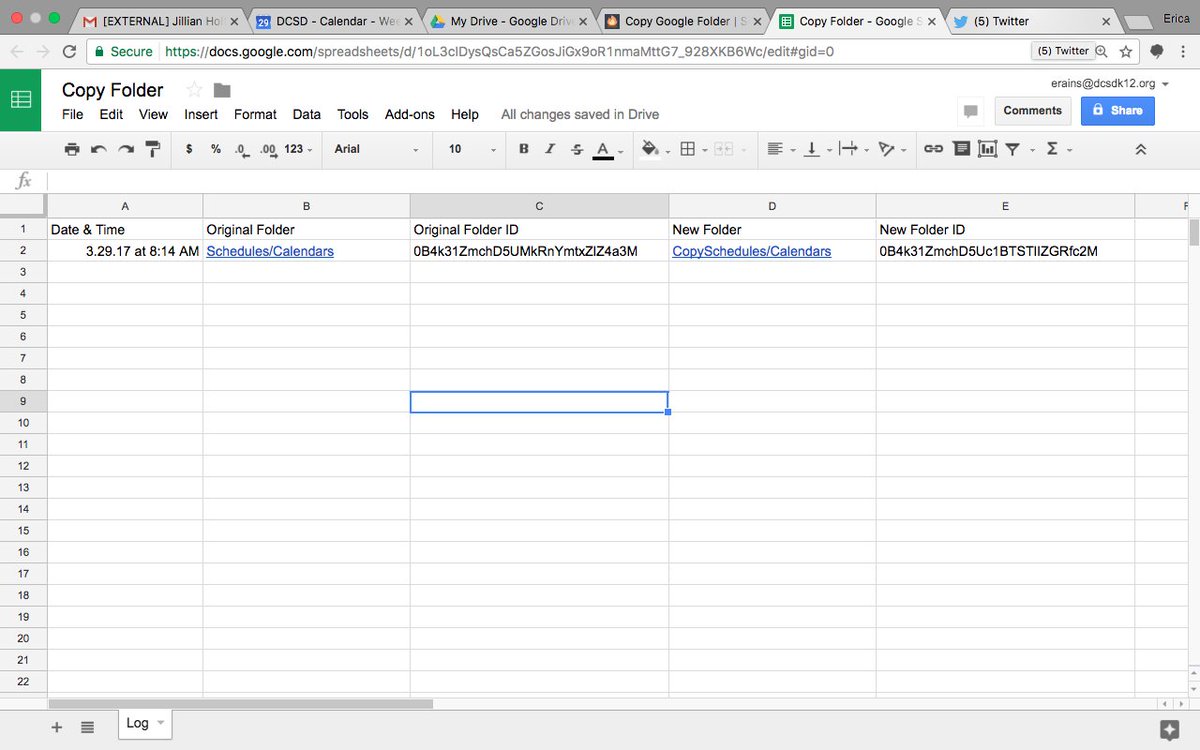Add a new sheet with plus
This screenshot has width=1200, height=750.
56,727
